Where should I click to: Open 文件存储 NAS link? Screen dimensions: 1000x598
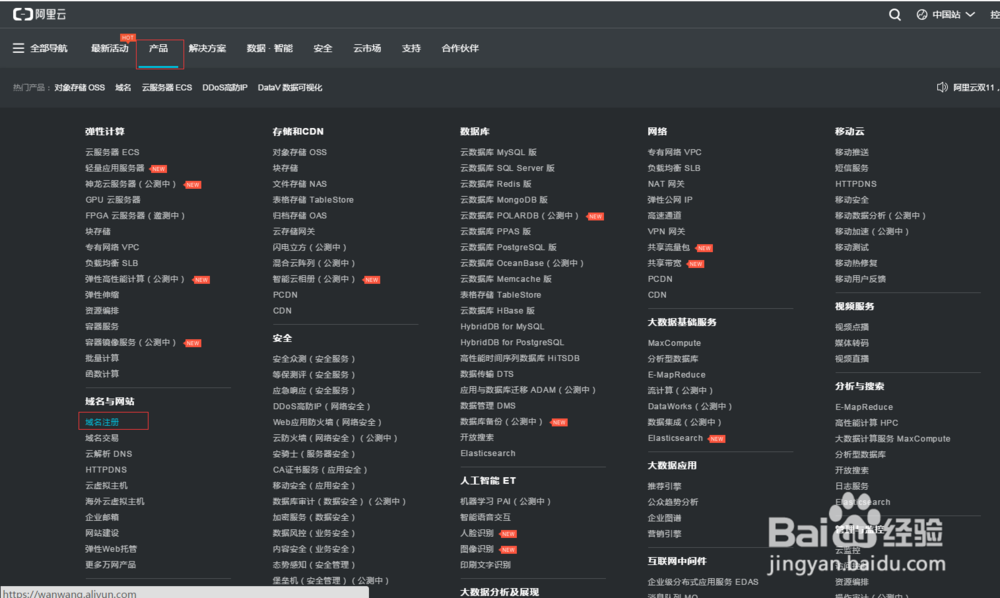pyautogui.click(x=300, y=184)
